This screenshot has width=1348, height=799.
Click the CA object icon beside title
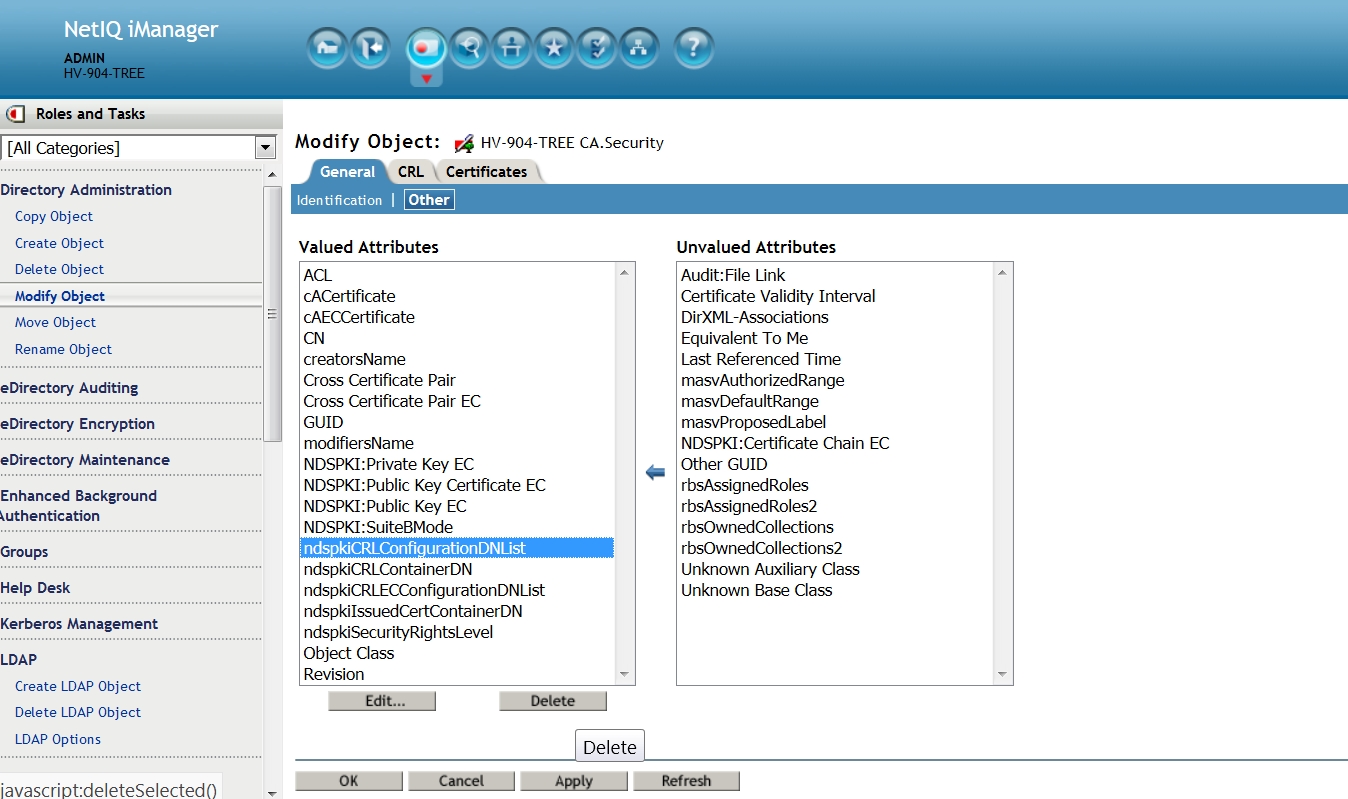tap(464, 143)
